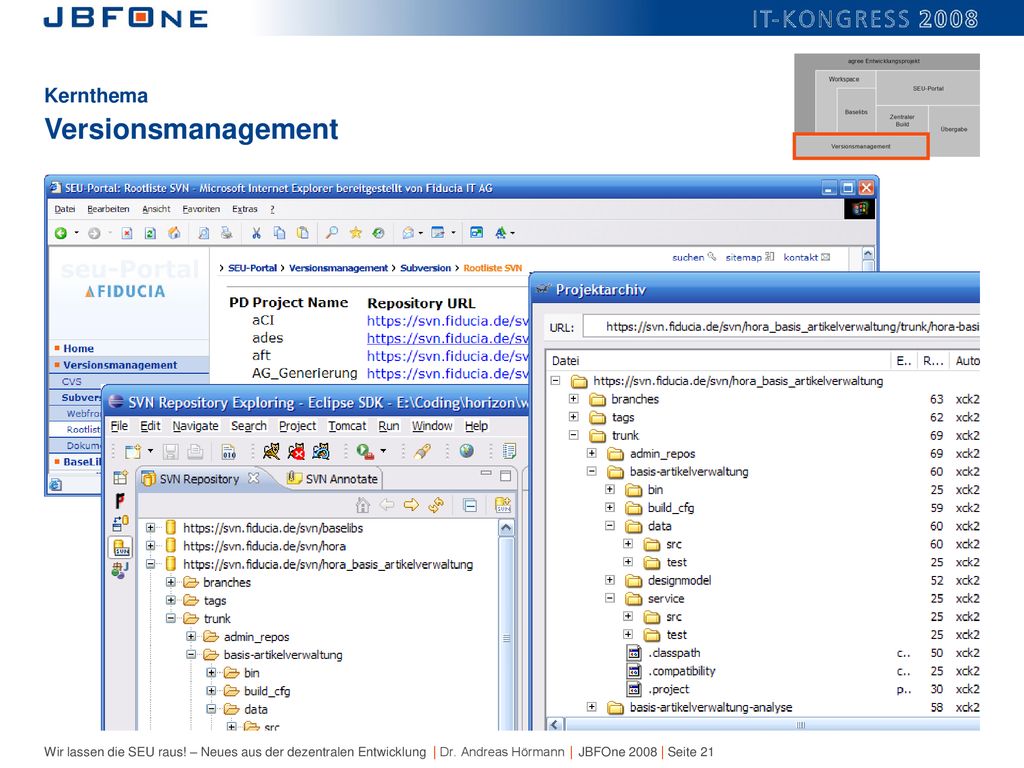Restart Tomcat using the third cat icon
This screenshot has height=768, width=1024.
coord(321,451)
